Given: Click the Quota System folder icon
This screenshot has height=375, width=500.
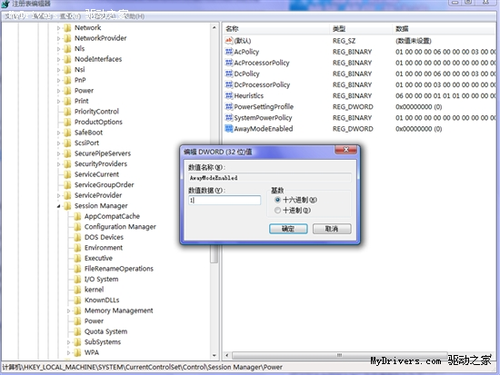Looking at the screenshot, I should (77, 331).
